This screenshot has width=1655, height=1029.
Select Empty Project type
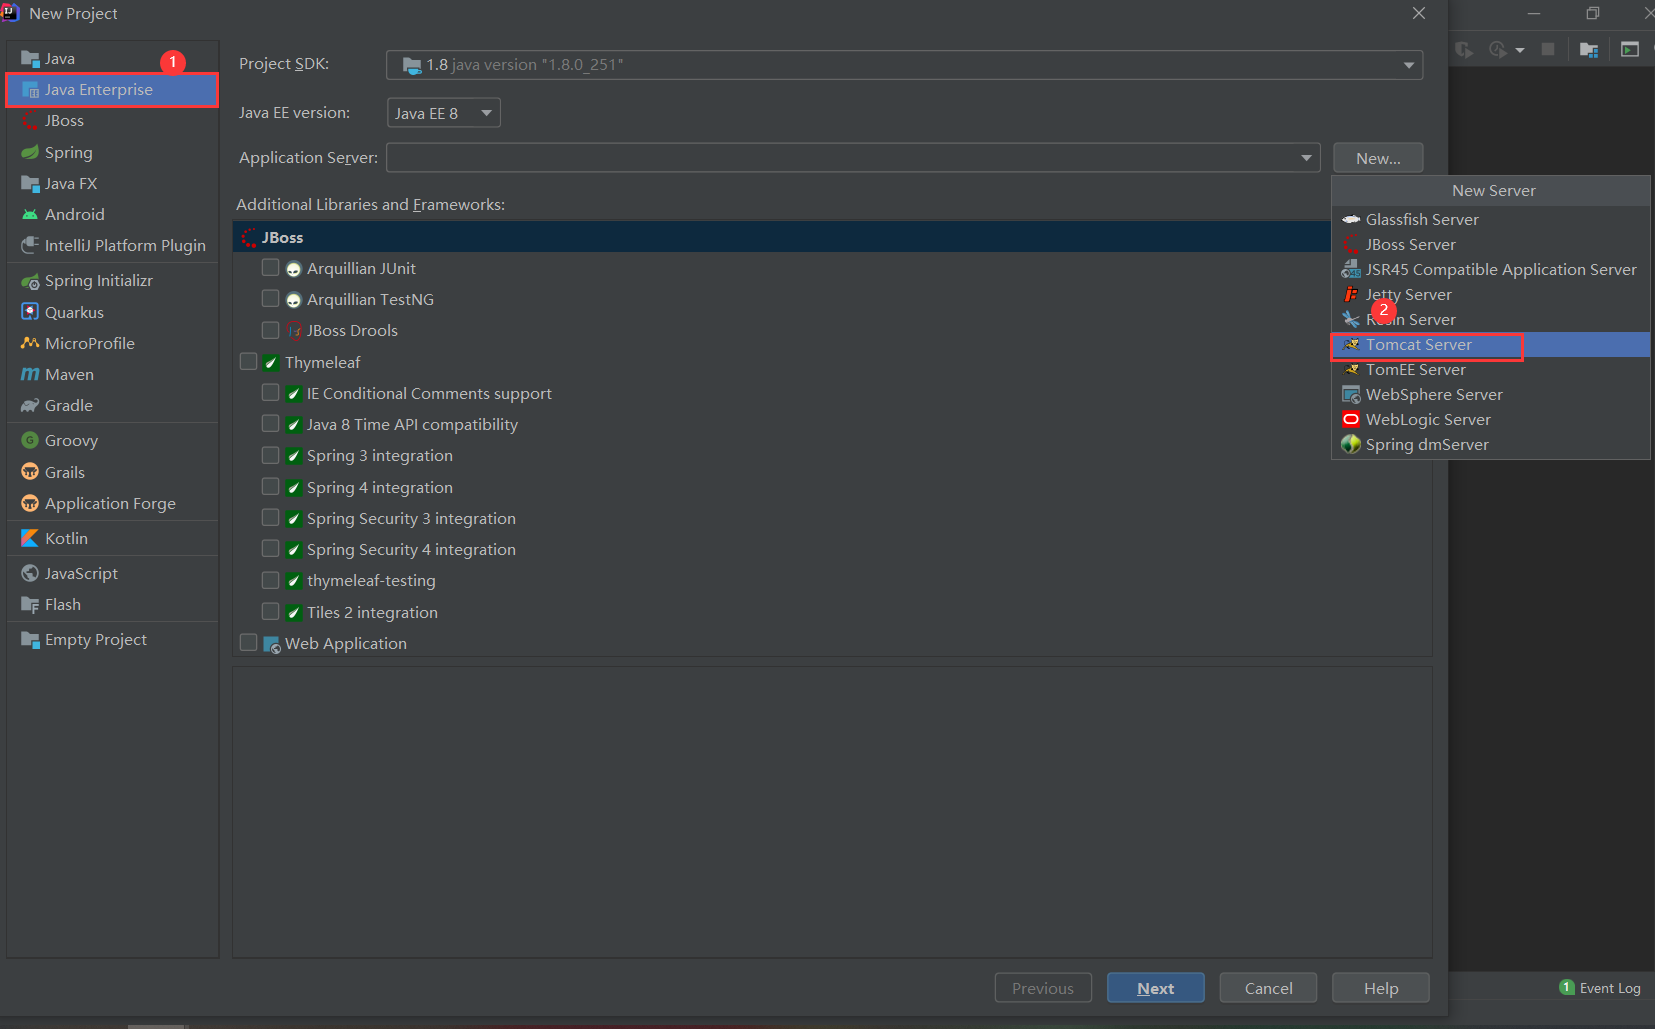(x=112, y=640)
